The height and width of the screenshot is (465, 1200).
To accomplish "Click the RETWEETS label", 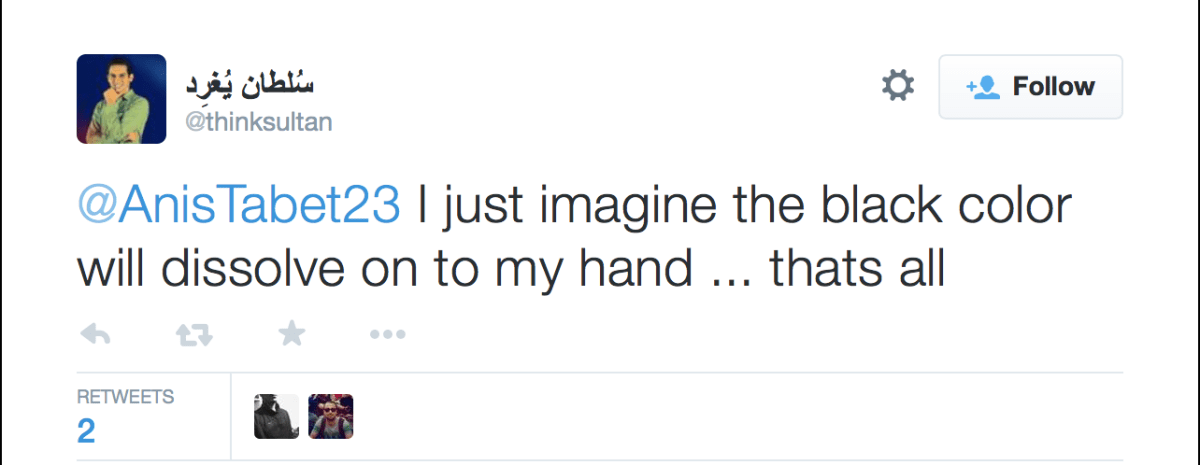I will pyautogui.click(x=125, y=397).
